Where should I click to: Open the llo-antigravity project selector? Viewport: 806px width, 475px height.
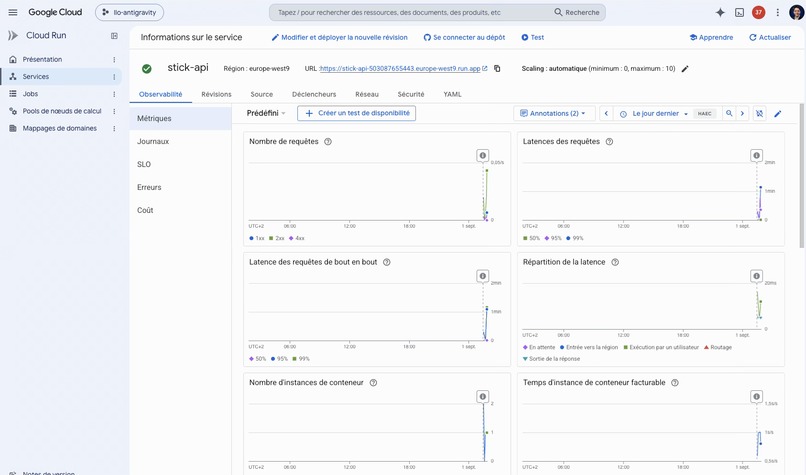129,12
